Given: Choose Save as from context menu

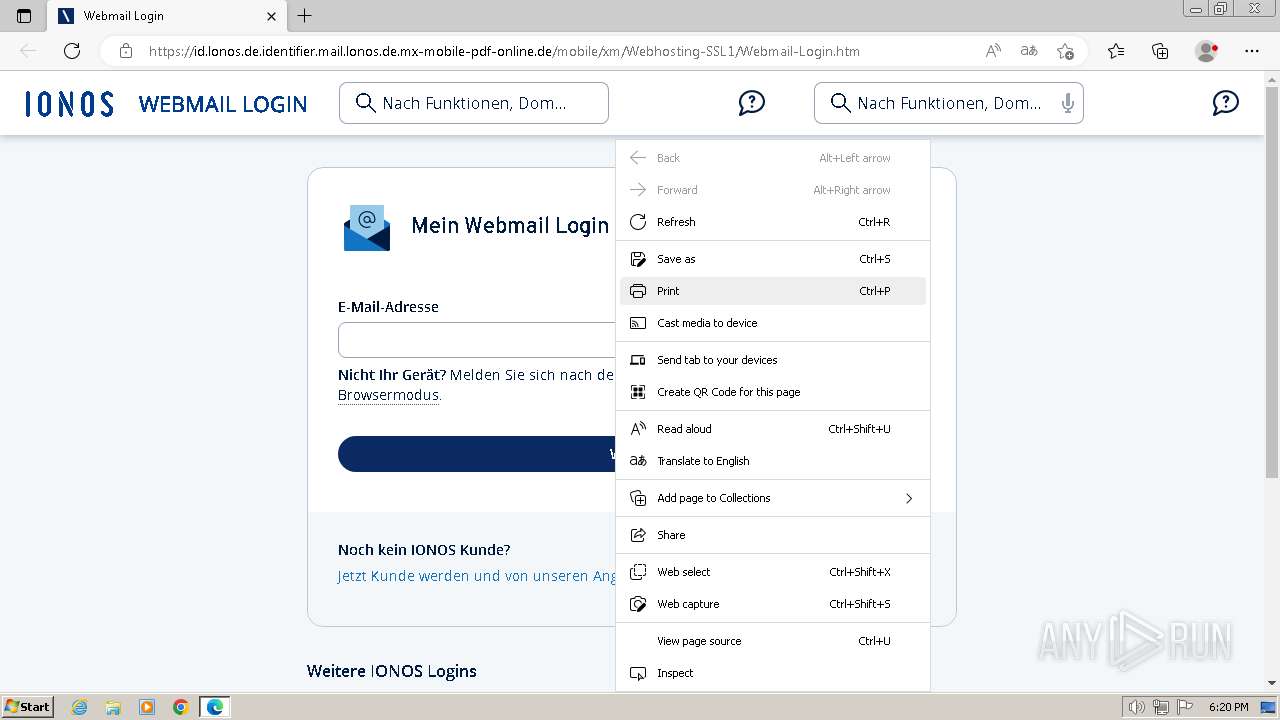Looking at the screenshot, I should (773, 259).
